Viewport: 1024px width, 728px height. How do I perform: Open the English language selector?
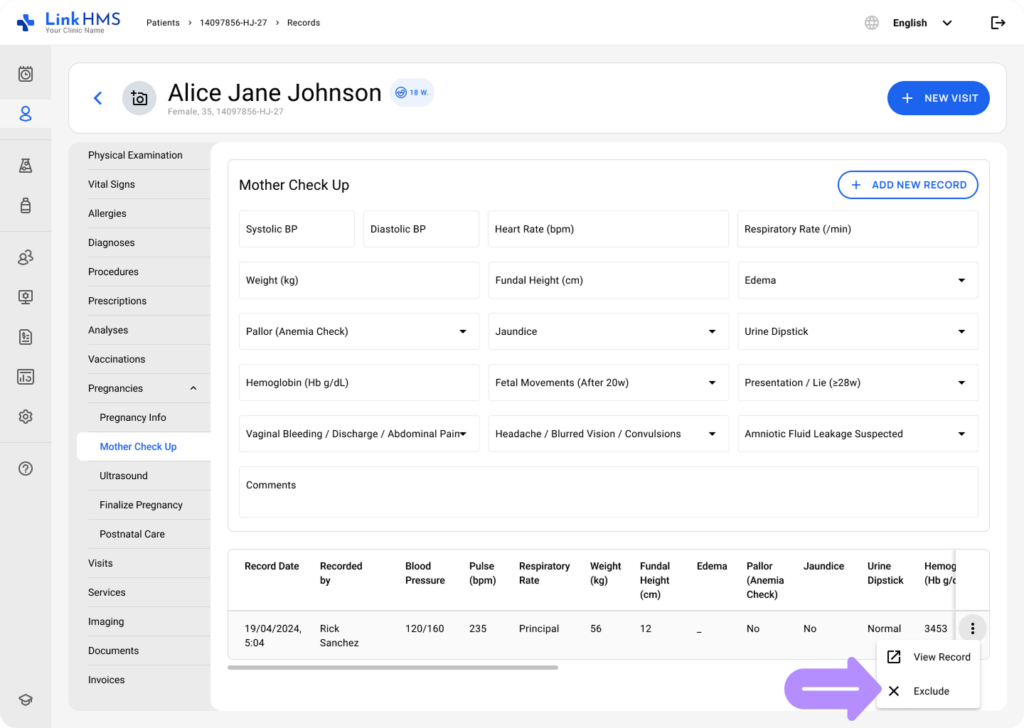[920, 23]
